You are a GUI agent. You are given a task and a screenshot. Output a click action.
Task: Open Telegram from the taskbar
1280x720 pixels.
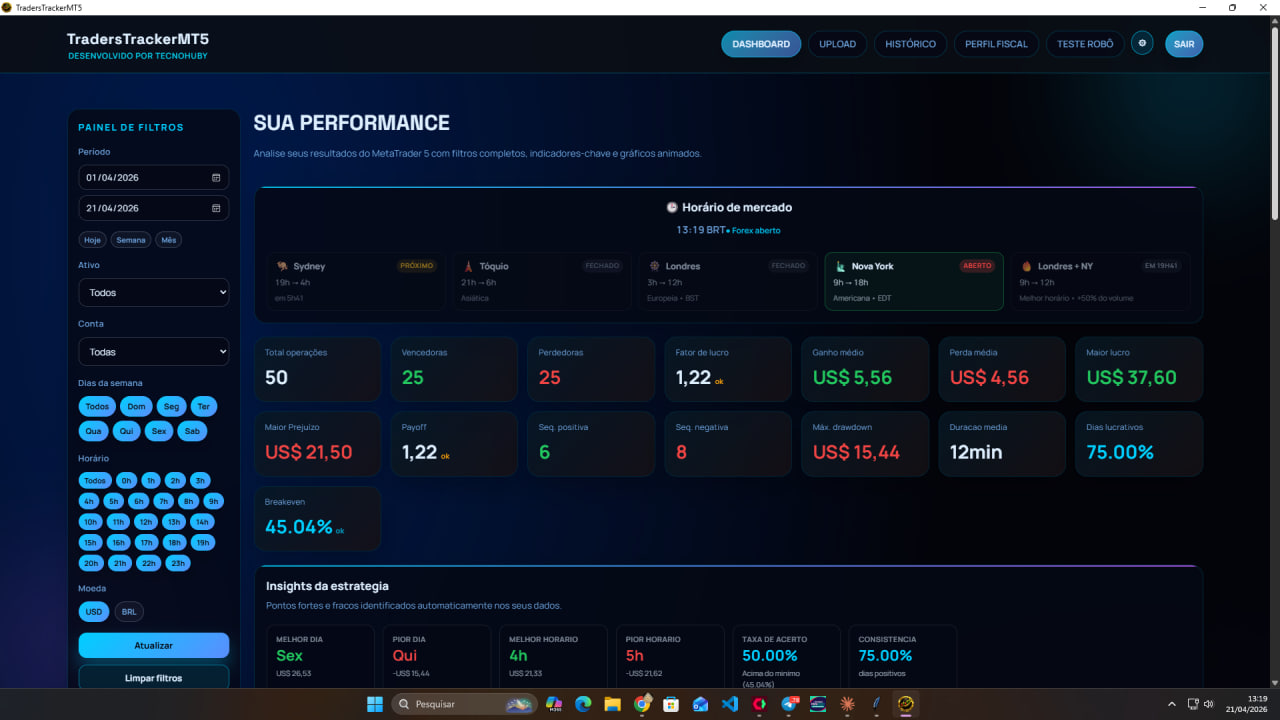click(x=789, y=704)
